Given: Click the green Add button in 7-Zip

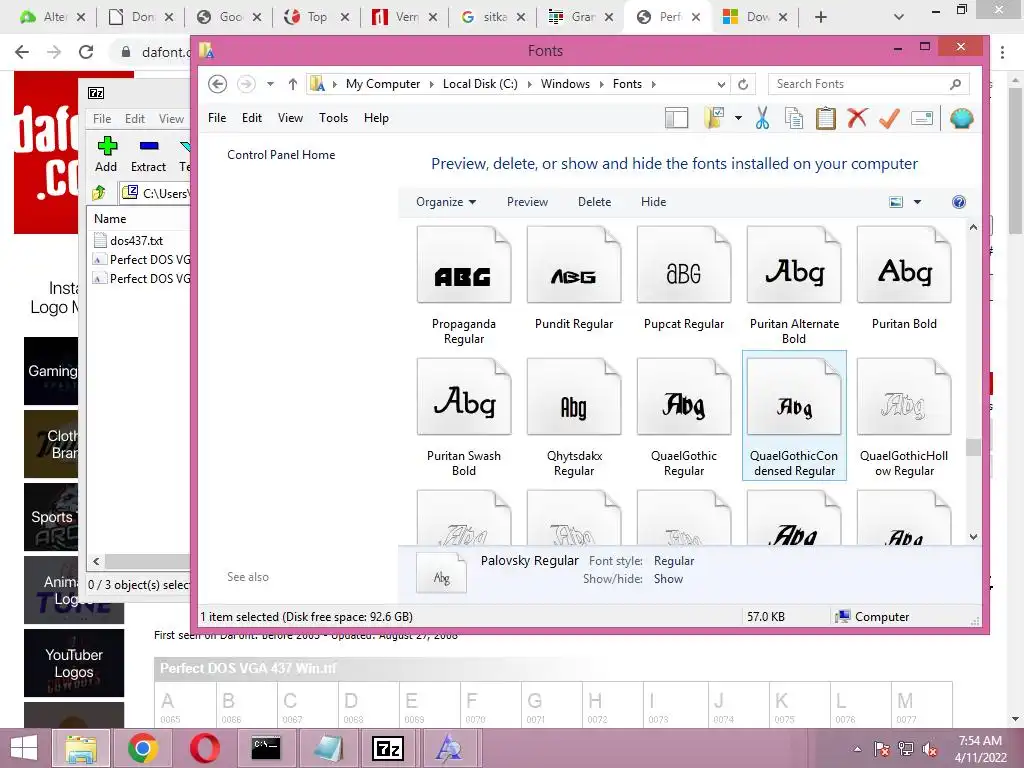Looking at the screenshot, I should pos(106,154).
